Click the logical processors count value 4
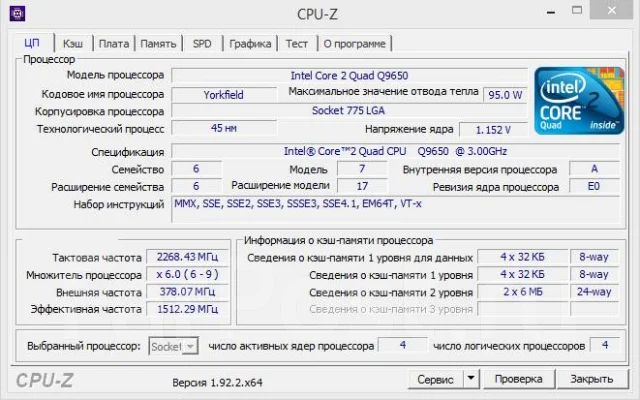640x400 pixels. point(605,345)
